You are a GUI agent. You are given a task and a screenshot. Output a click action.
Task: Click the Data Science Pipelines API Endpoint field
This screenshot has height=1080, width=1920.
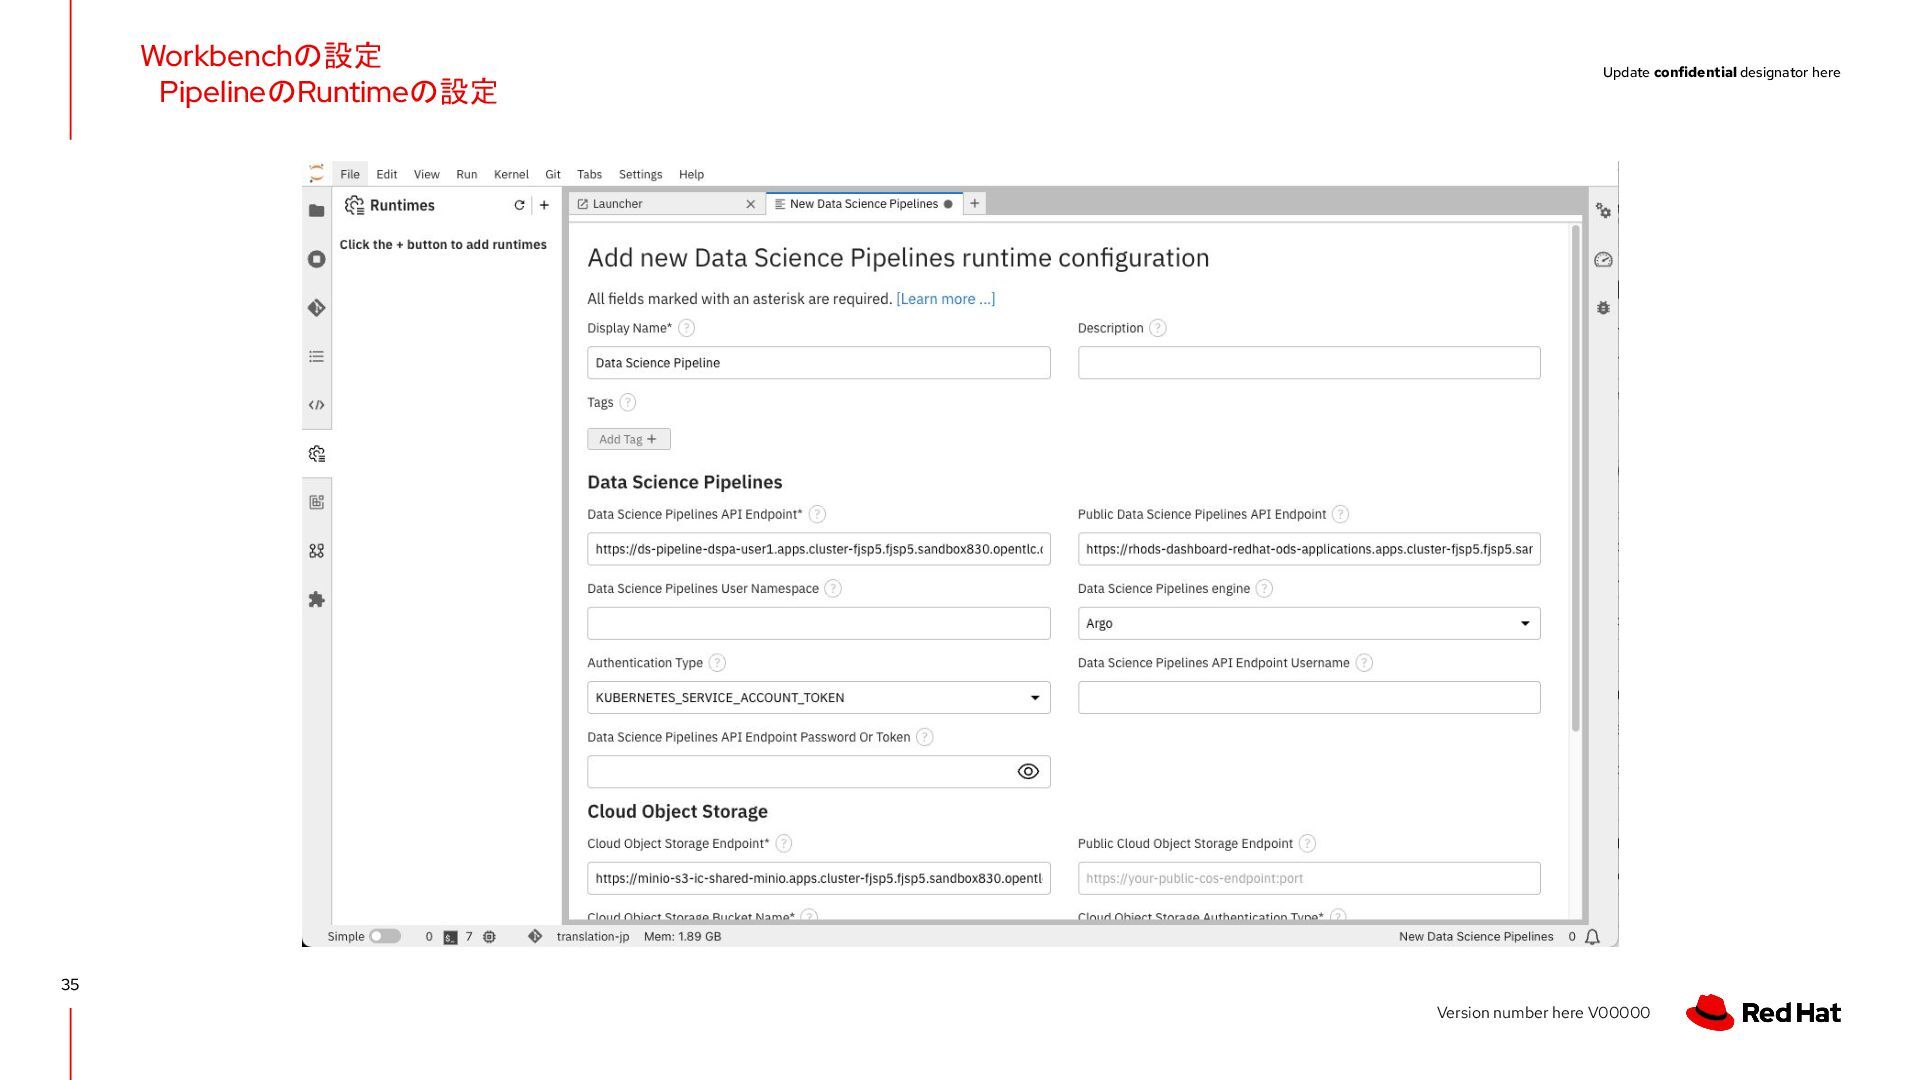818,549
